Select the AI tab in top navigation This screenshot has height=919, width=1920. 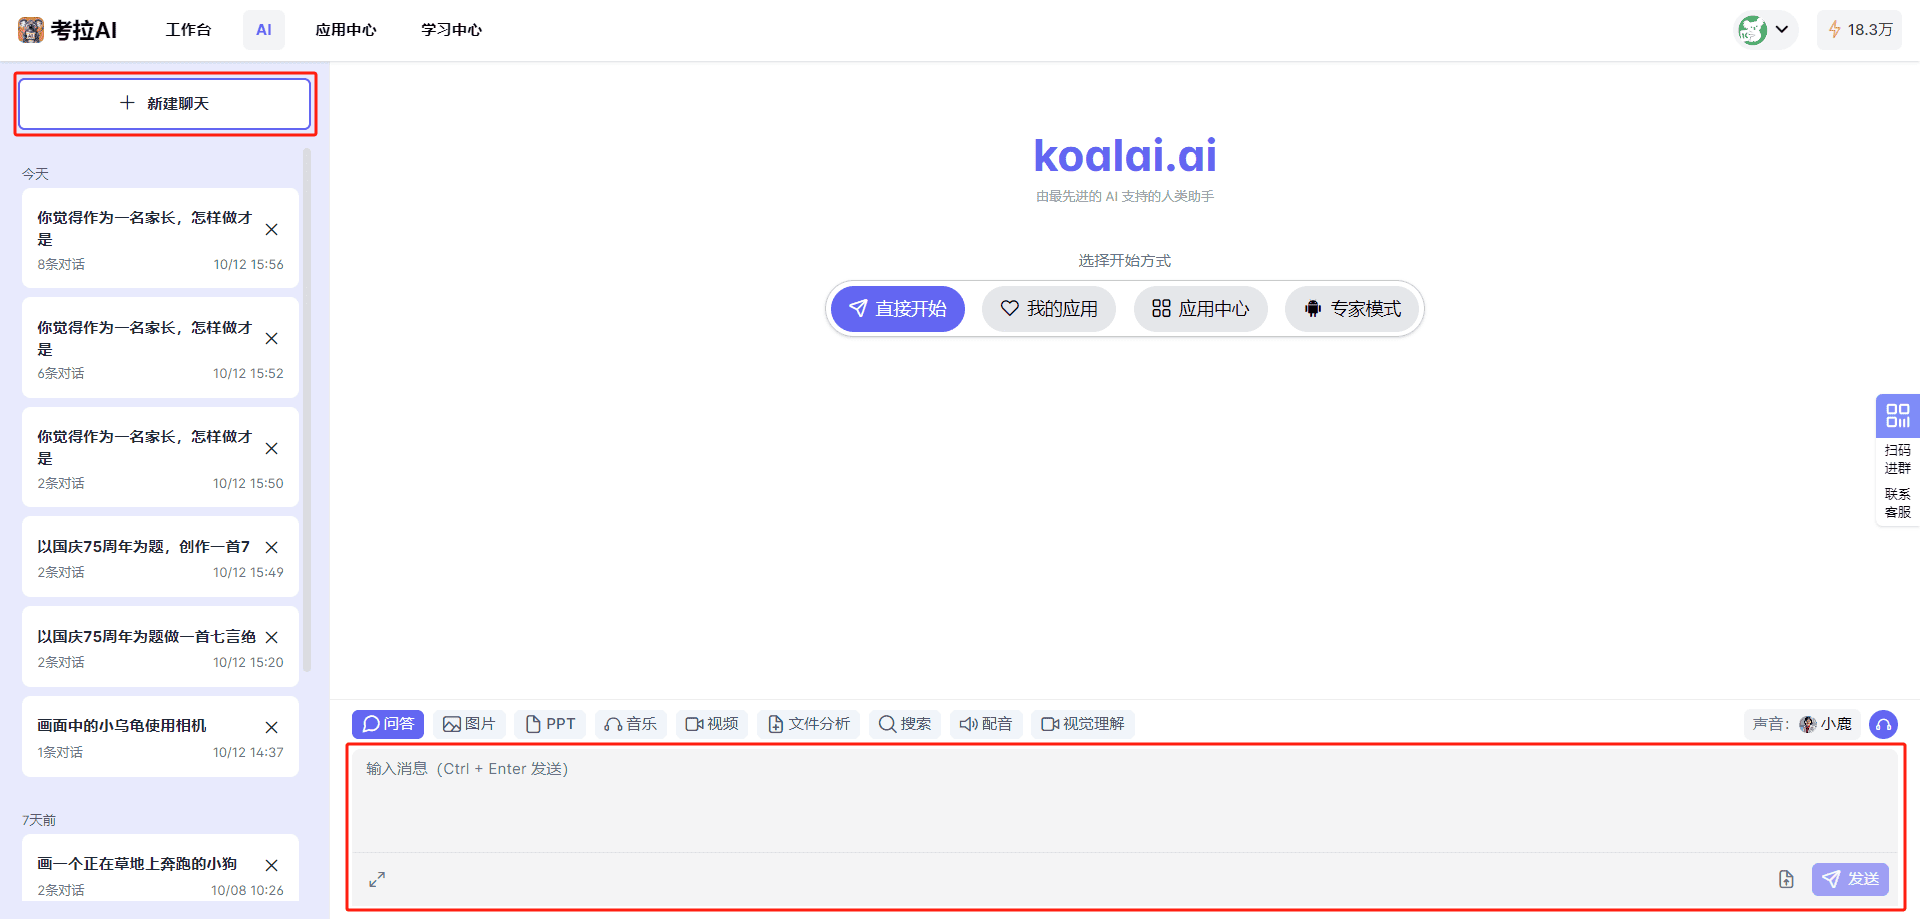pyautogui.click(x=264, y=30)
